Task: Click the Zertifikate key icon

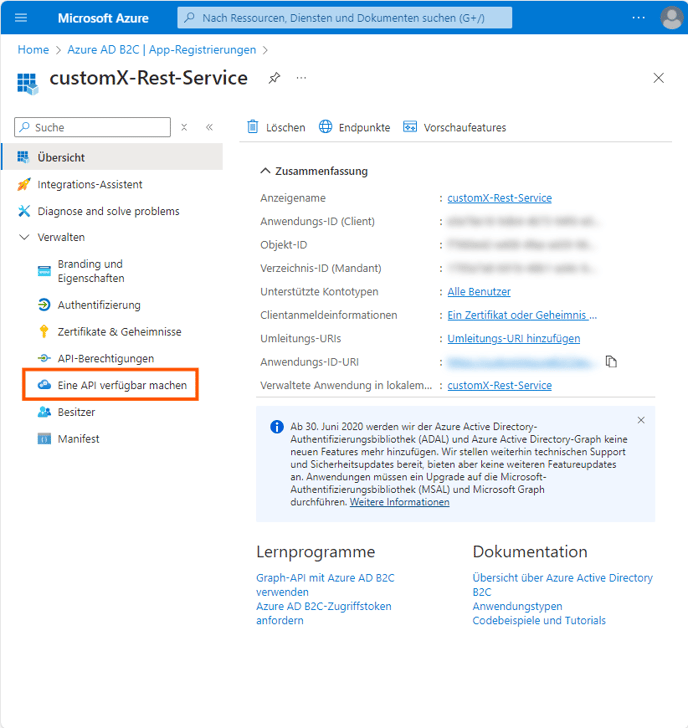Action: tap(44, 332)
